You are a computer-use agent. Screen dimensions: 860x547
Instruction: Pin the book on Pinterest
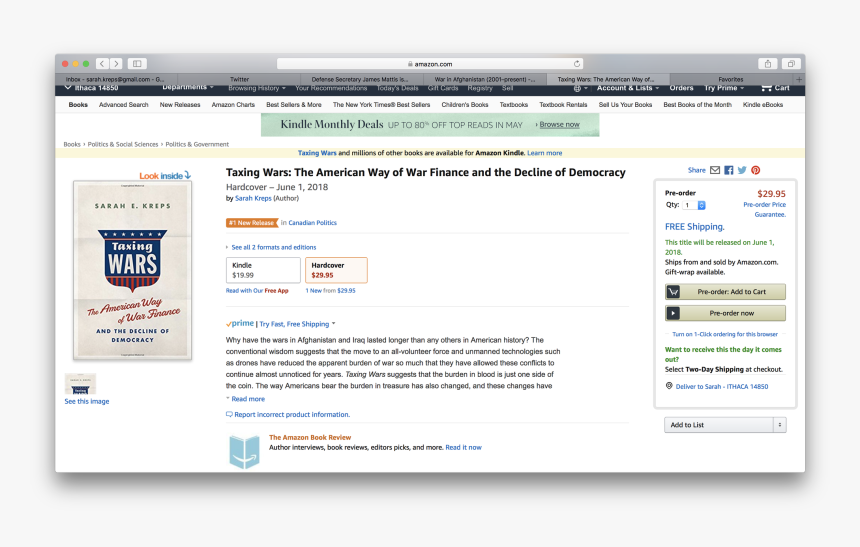[756, 170]
